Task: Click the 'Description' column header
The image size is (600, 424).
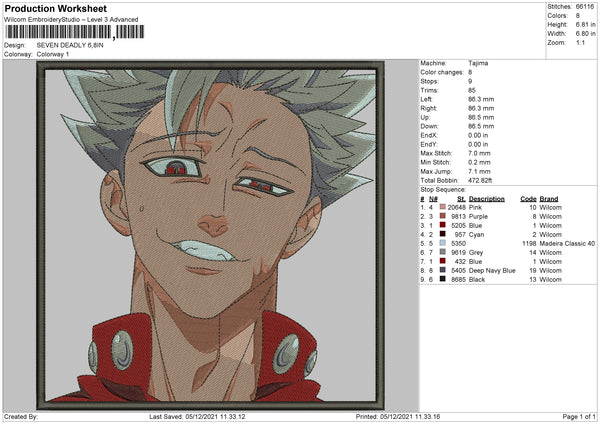Action: coord(487,199)
